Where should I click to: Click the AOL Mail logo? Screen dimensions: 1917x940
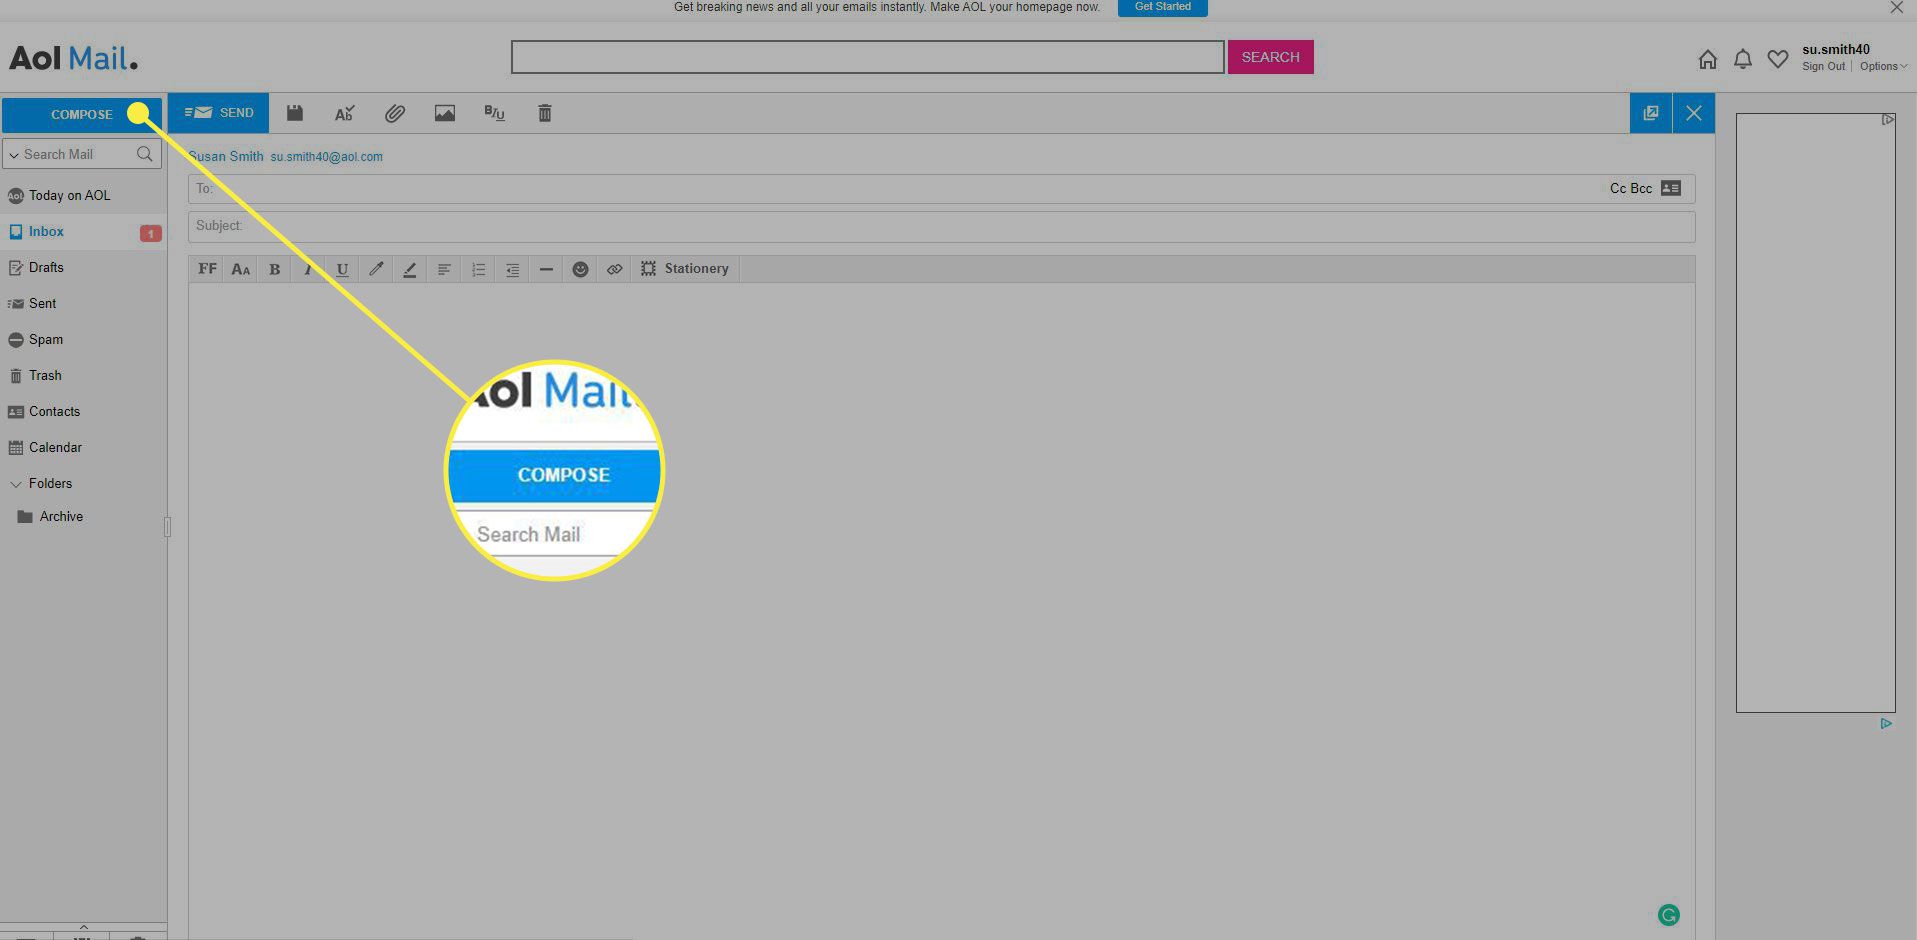(73, 58)
